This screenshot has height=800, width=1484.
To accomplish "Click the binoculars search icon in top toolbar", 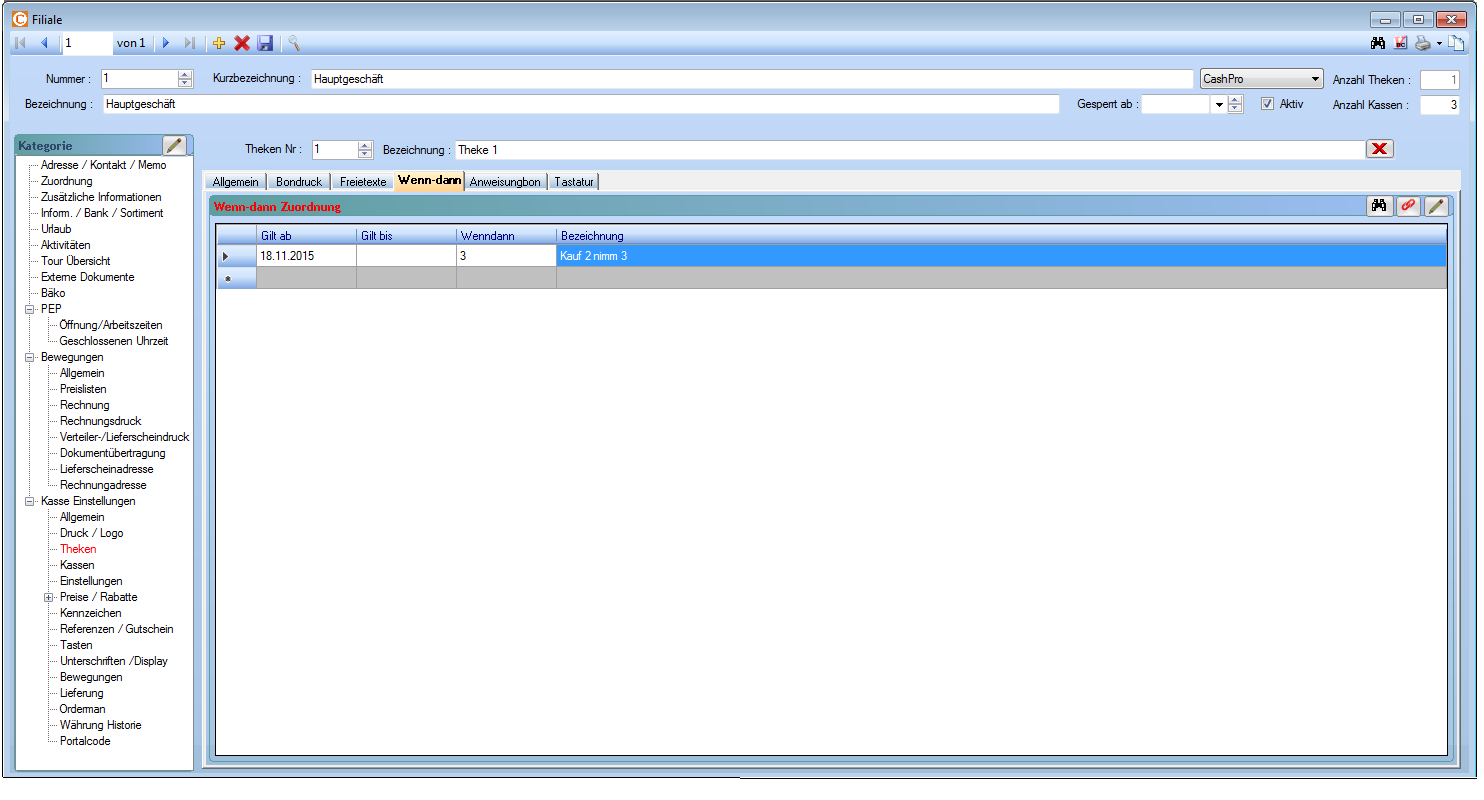I will [x=1377, y=43].
